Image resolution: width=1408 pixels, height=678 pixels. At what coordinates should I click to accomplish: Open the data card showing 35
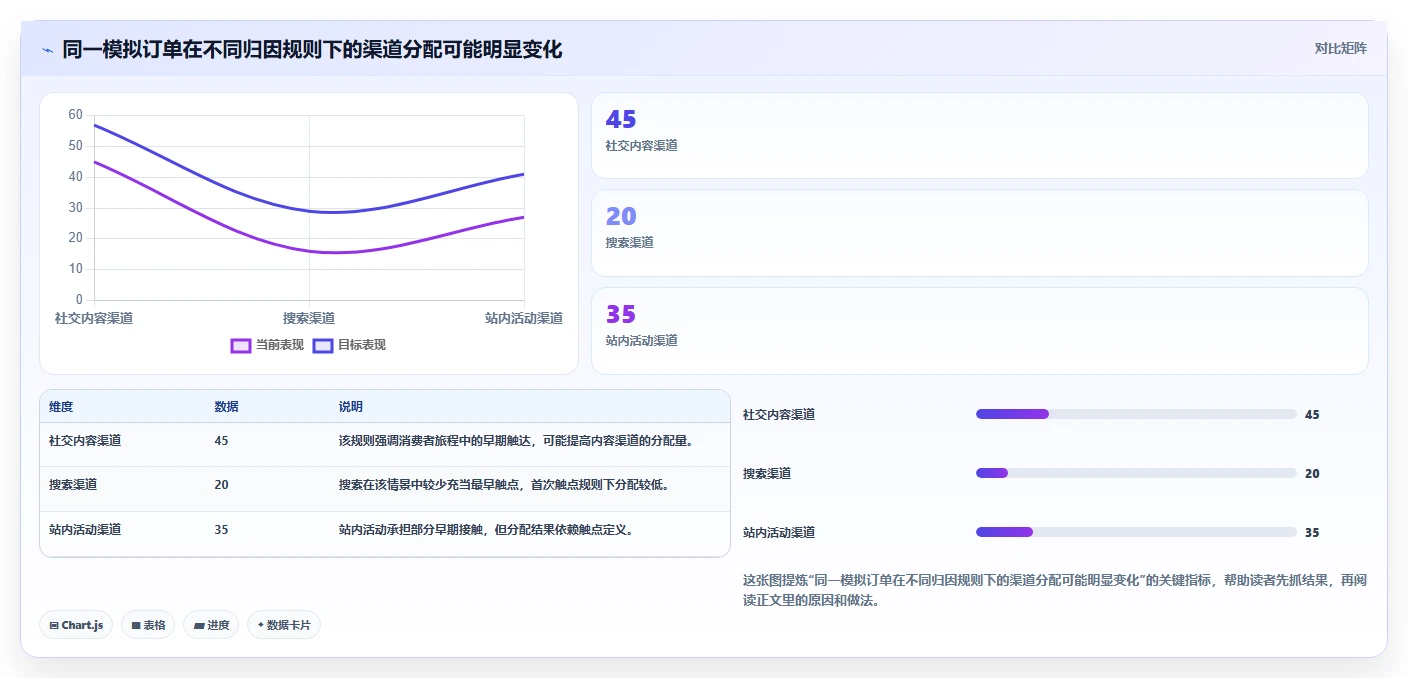(x=980, y=331)
